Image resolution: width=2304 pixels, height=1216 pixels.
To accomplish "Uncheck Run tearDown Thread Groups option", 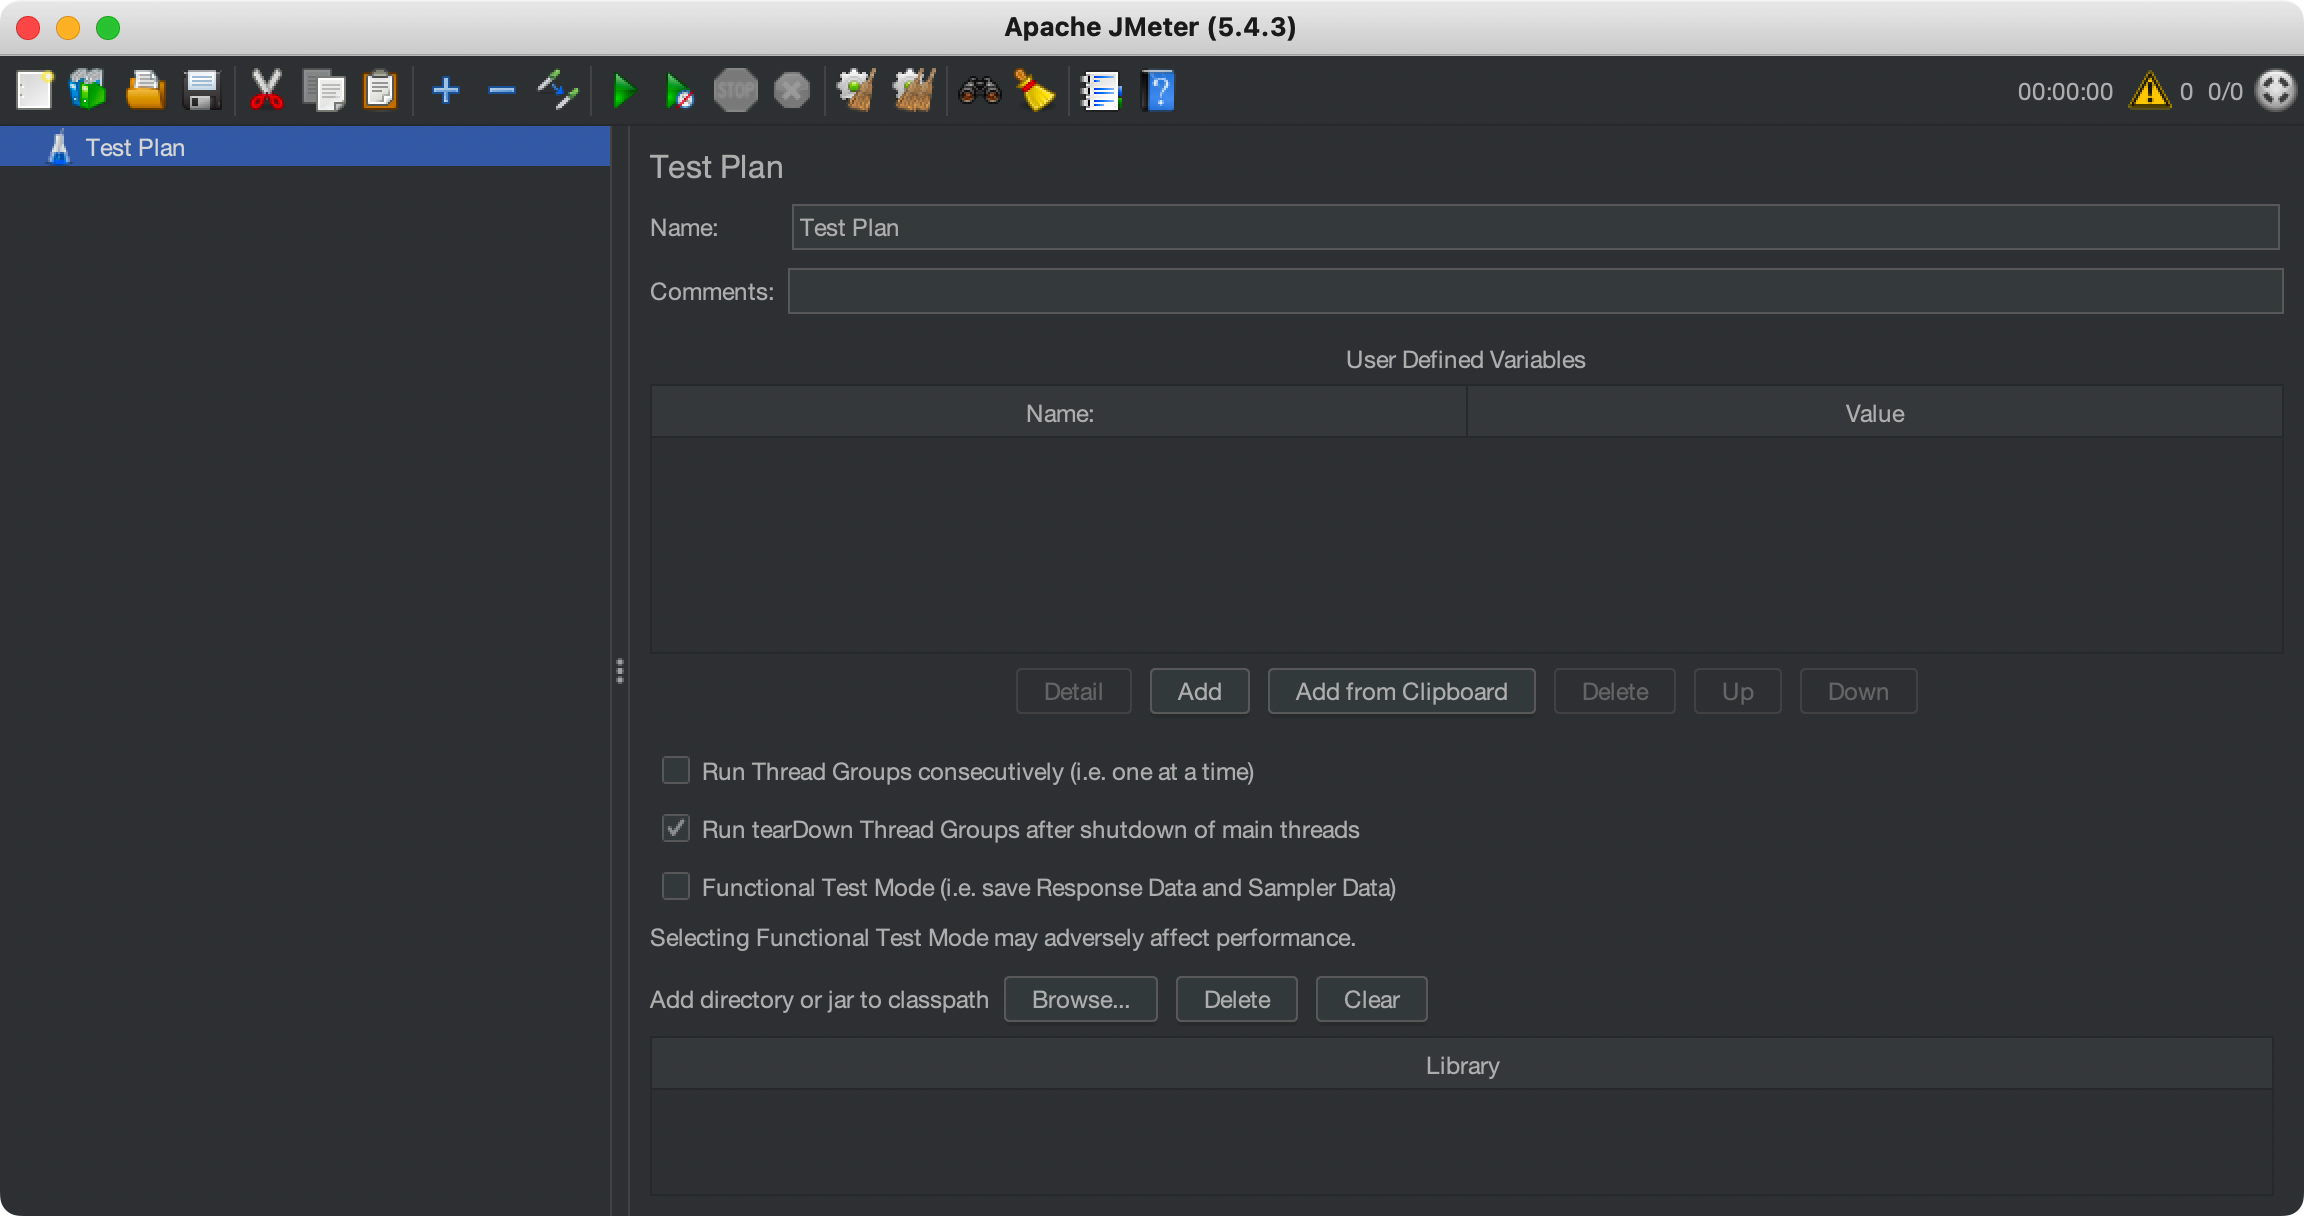I will coord(676,828).
